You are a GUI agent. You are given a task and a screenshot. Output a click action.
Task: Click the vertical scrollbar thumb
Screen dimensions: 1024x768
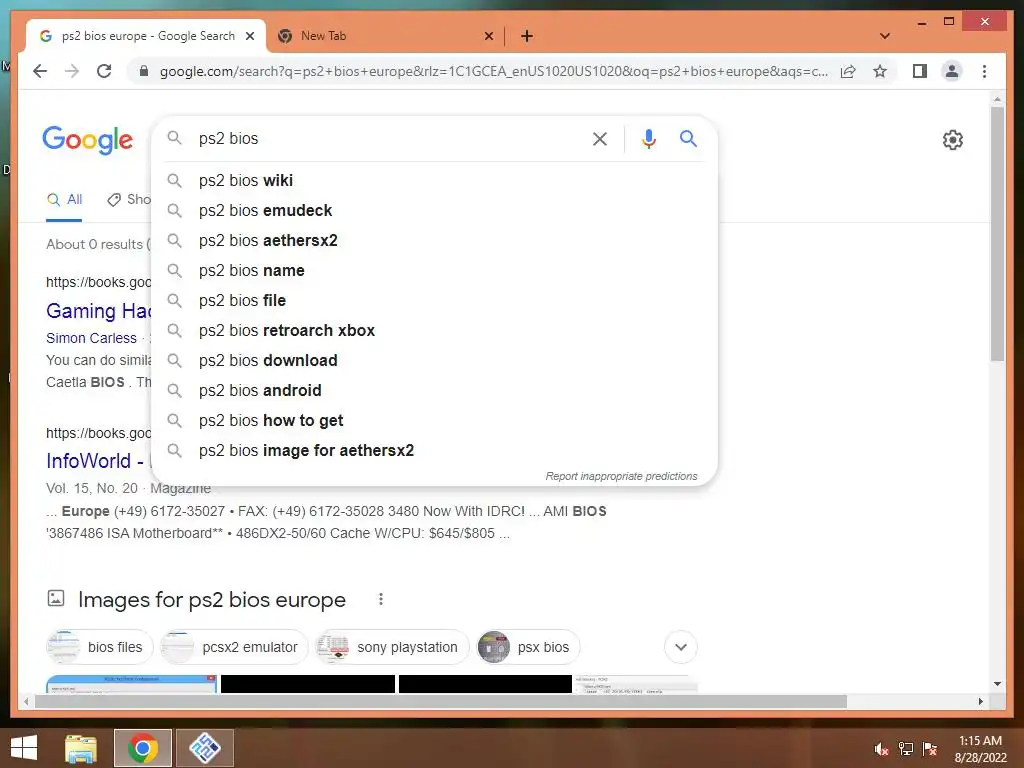[997, 233]
